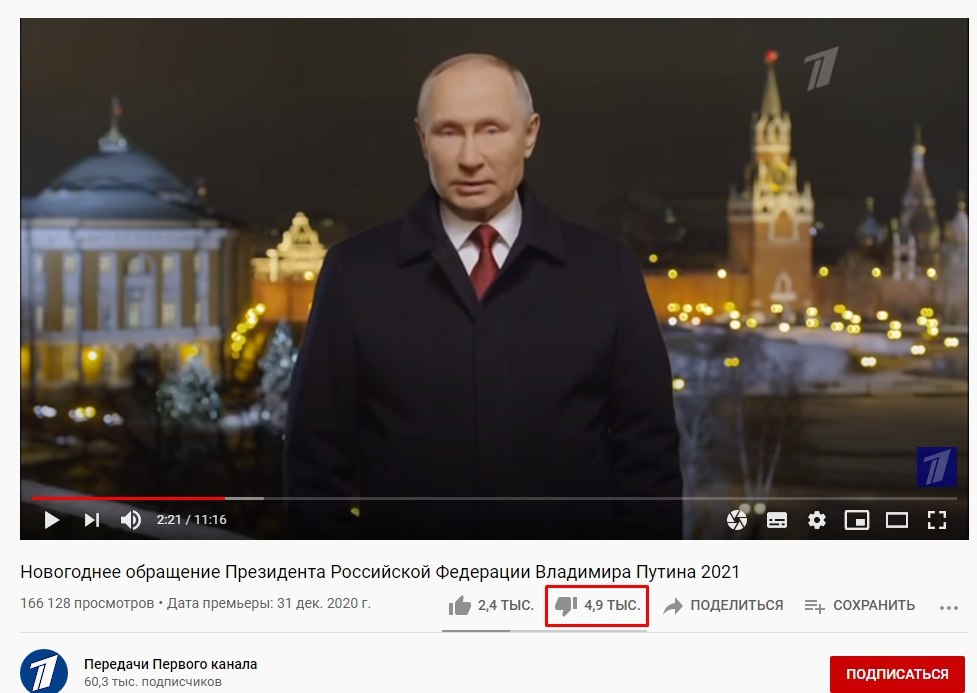
Task: Switch to miniplayer mode
Action: click(857, 520)
